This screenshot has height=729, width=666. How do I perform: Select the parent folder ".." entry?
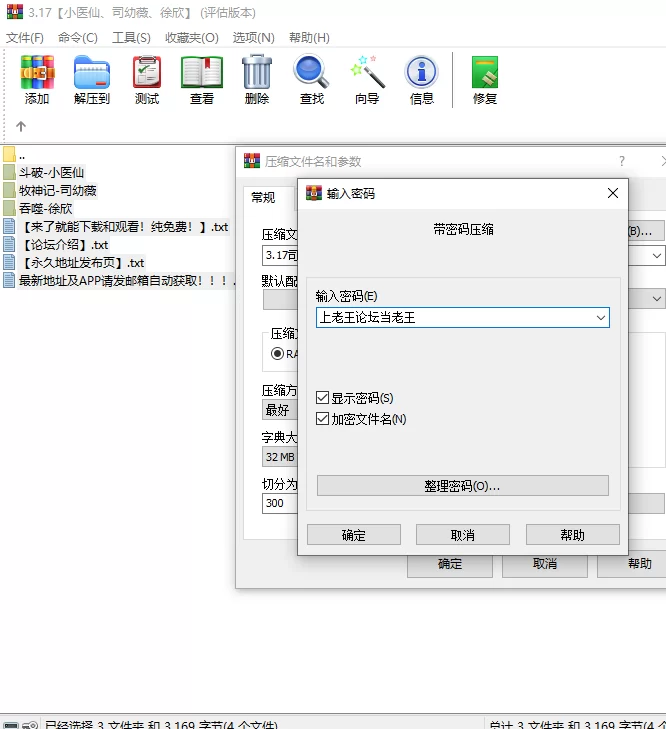click(x=14, y=154)
